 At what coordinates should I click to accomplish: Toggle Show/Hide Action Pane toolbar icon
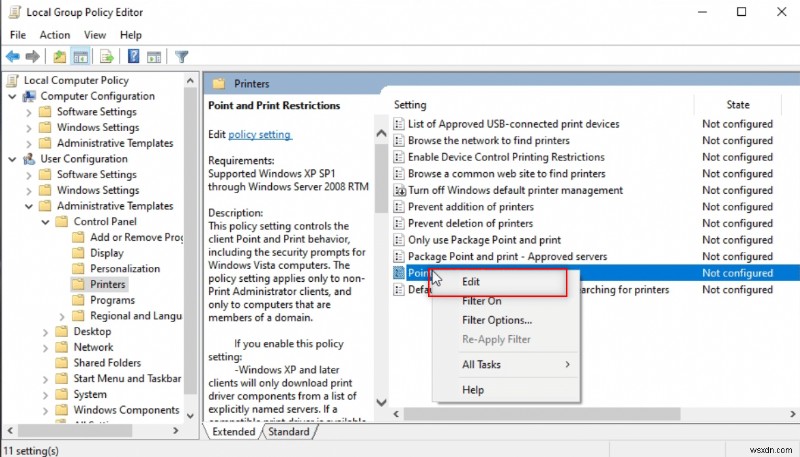click(154, 57)
